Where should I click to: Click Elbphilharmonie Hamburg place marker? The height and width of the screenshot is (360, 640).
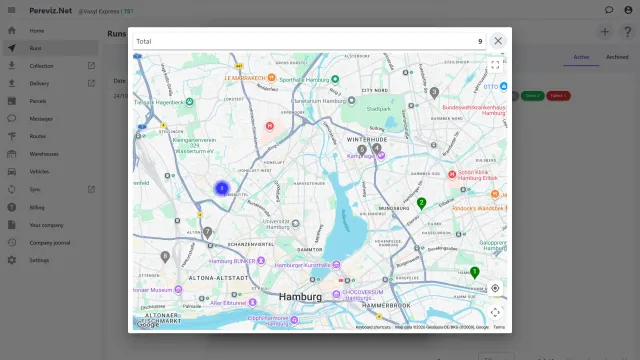pyautogui.click(x=294, y=320)
